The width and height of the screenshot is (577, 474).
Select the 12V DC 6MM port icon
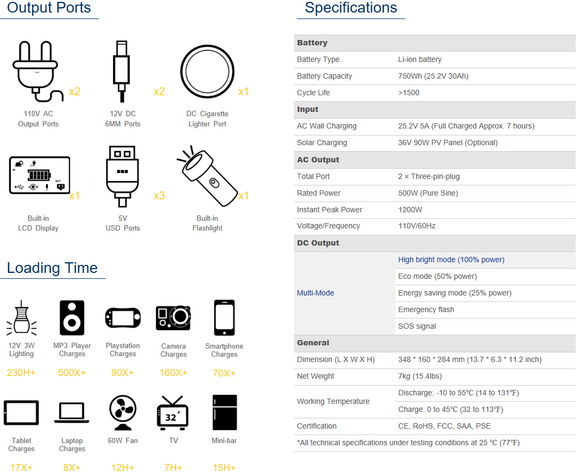122,71
